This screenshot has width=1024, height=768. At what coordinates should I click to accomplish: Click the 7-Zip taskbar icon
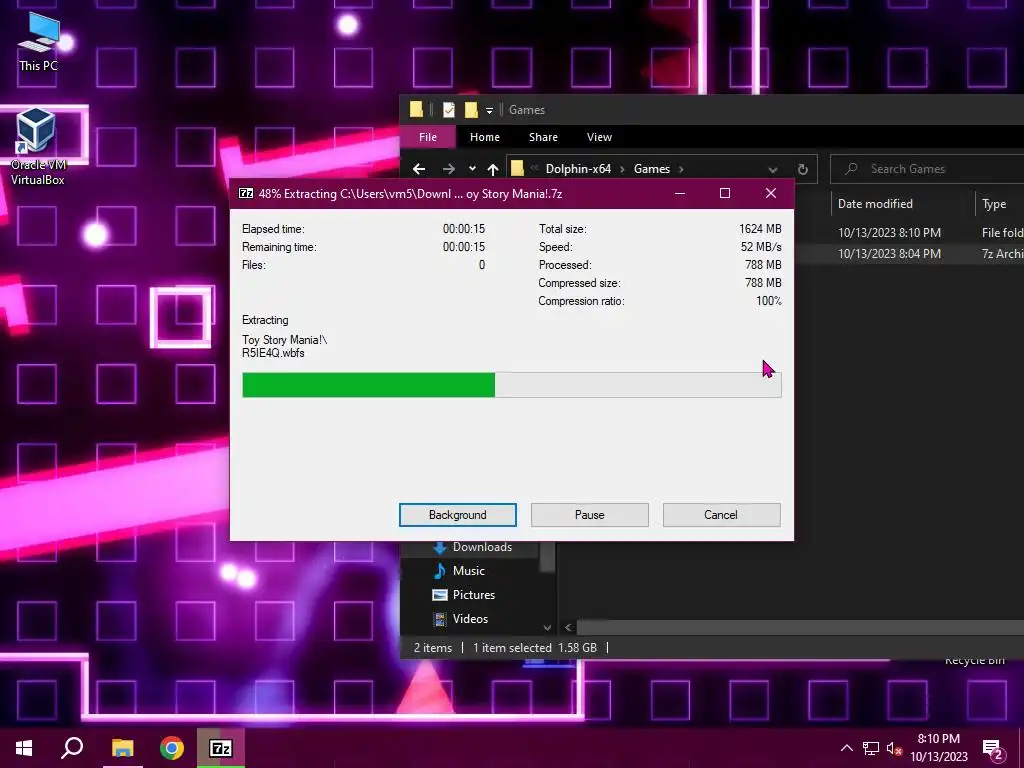[221, 748]
